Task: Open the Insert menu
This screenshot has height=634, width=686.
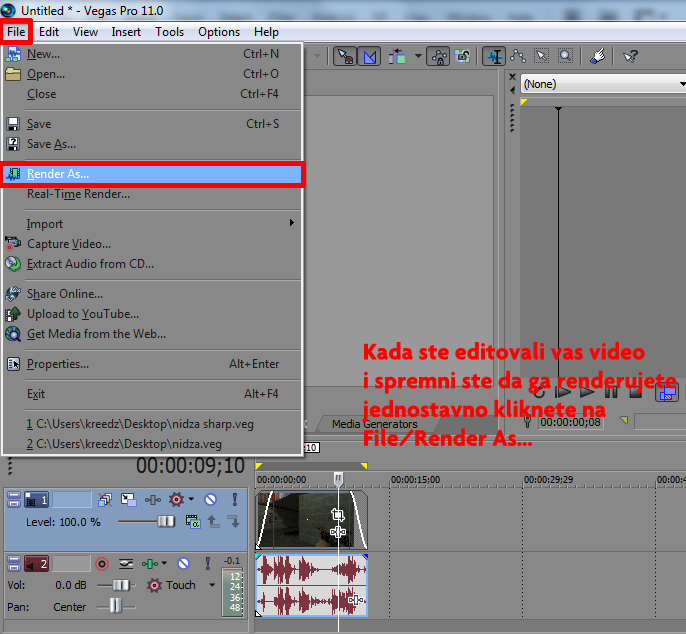Action: coord(126,32)
